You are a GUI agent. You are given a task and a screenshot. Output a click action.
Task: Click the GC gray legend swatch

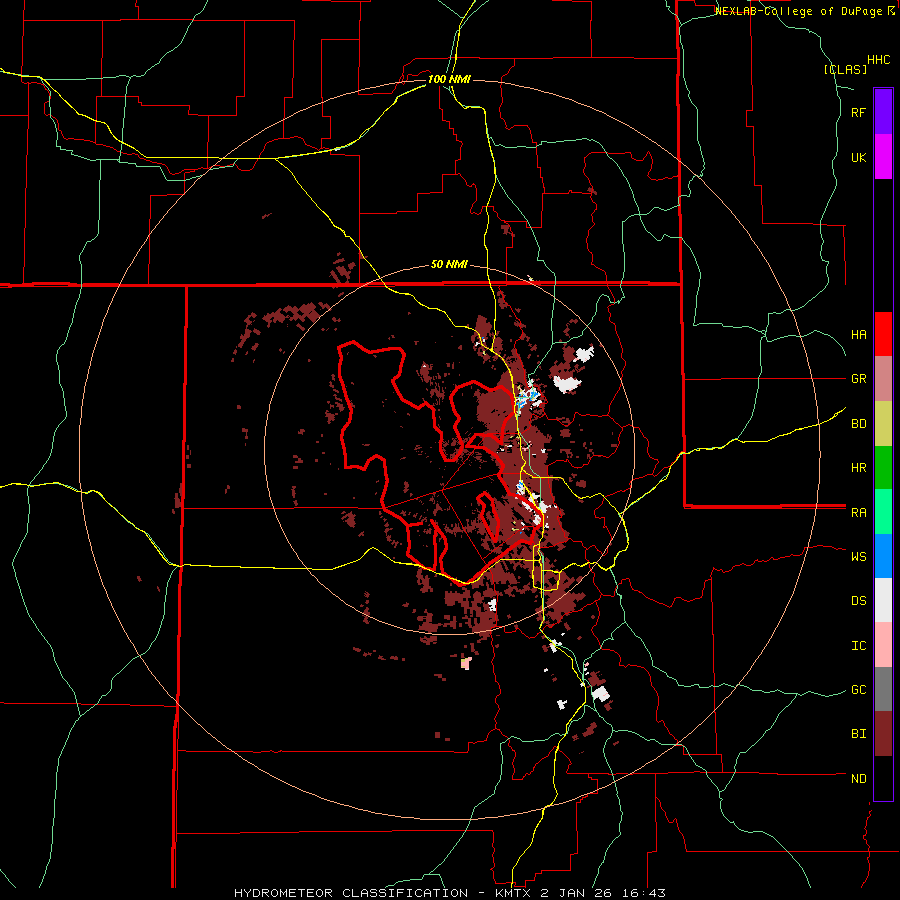pyautogui.click(x=883, y=689)
